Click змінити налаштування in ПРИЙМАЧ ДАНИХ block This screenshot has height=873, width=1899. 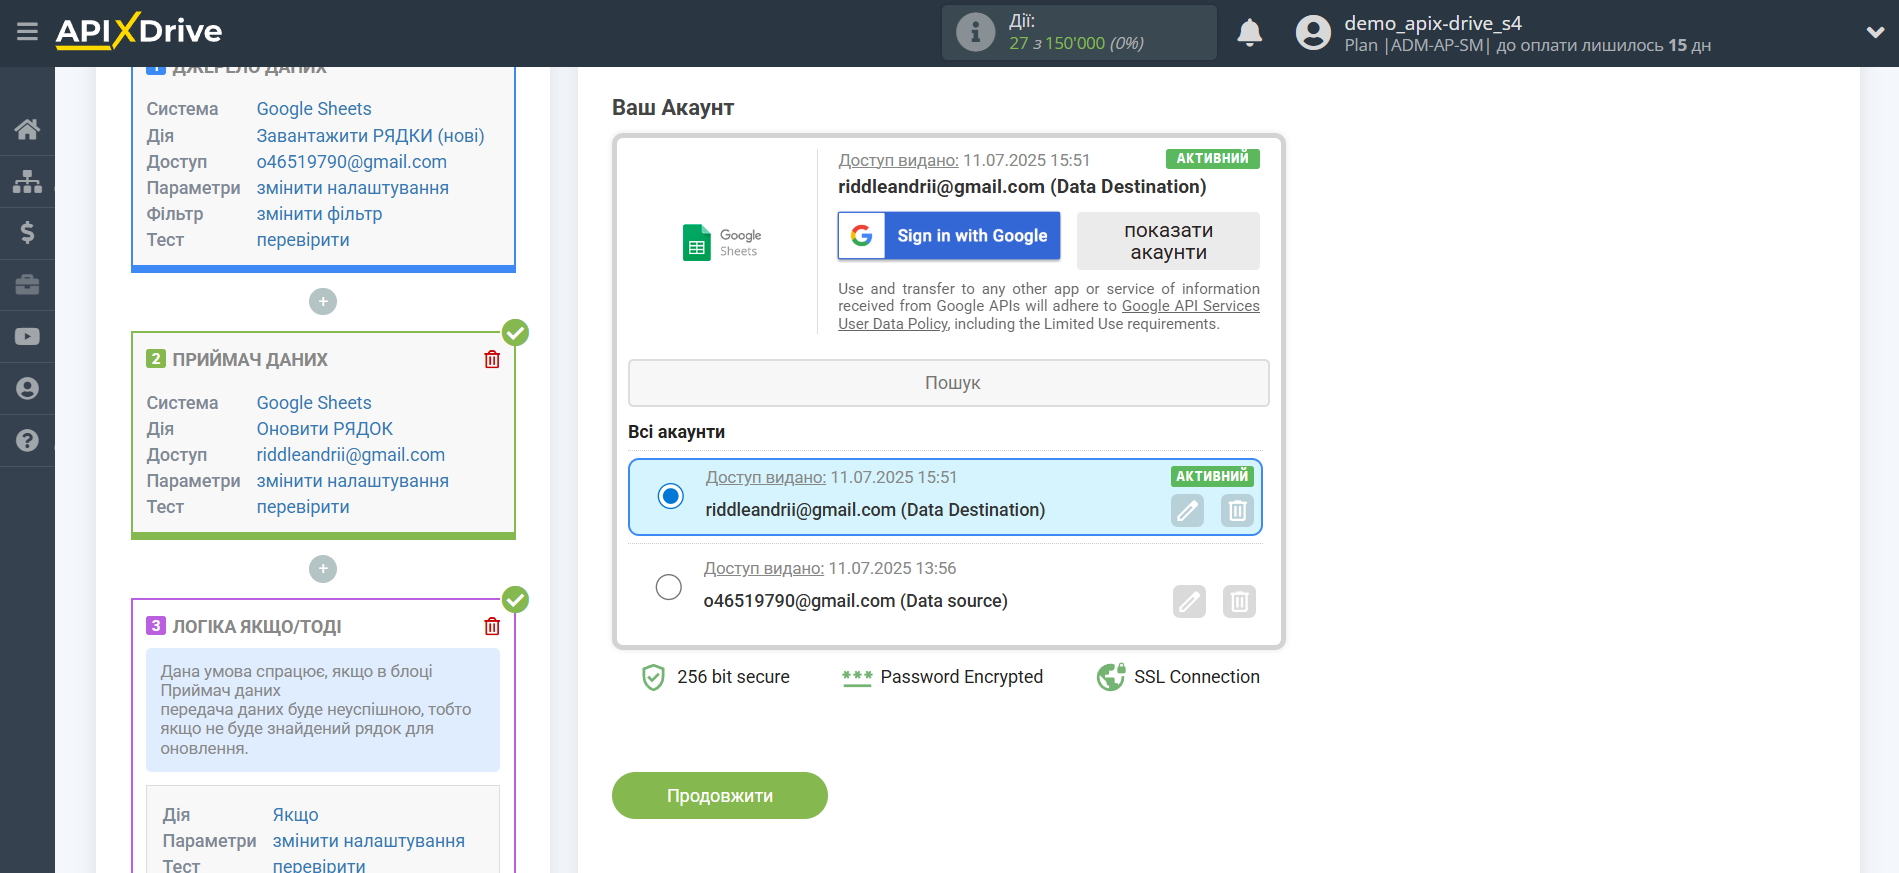coord(353,481)
